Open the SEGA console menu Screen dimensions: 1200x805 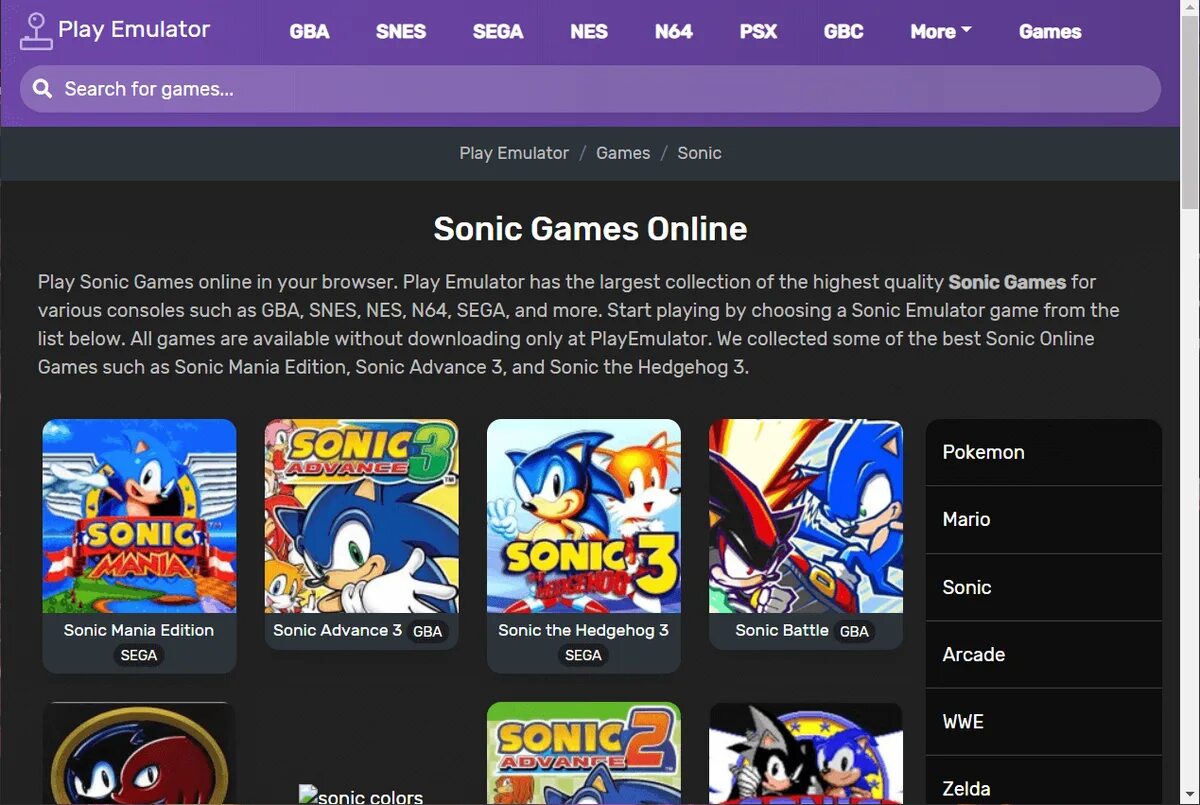498,31
